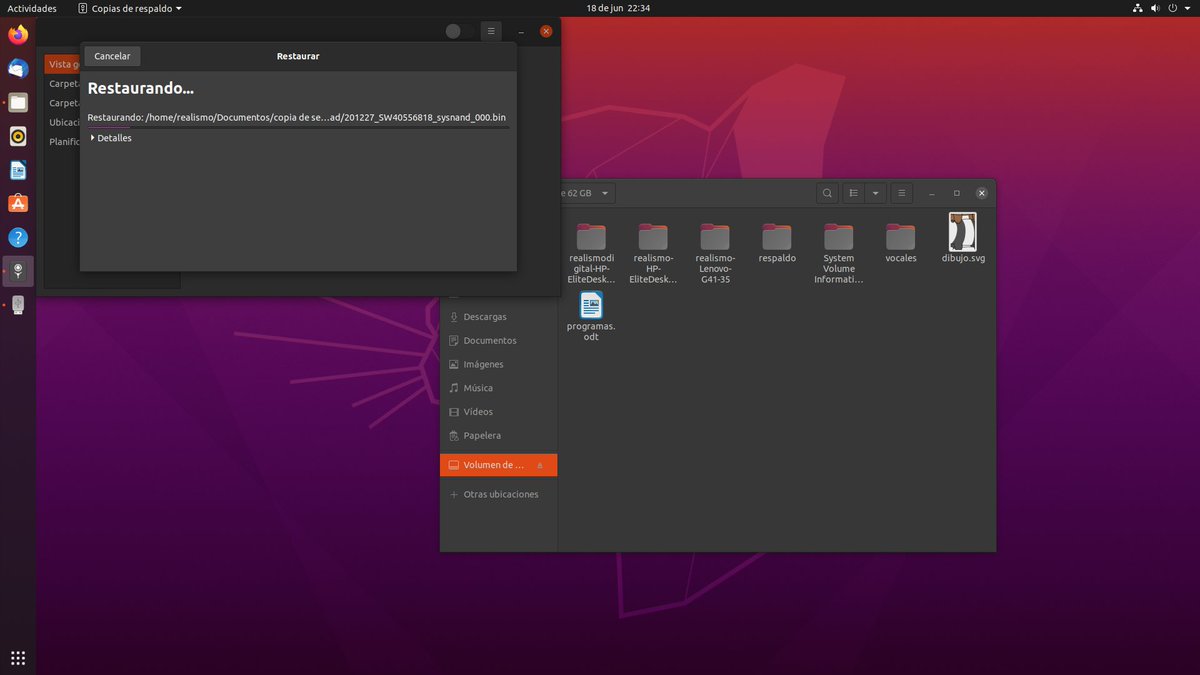
Task: Select the Ubicaci... sidebar tab
Action: click(x=63, y=122)
